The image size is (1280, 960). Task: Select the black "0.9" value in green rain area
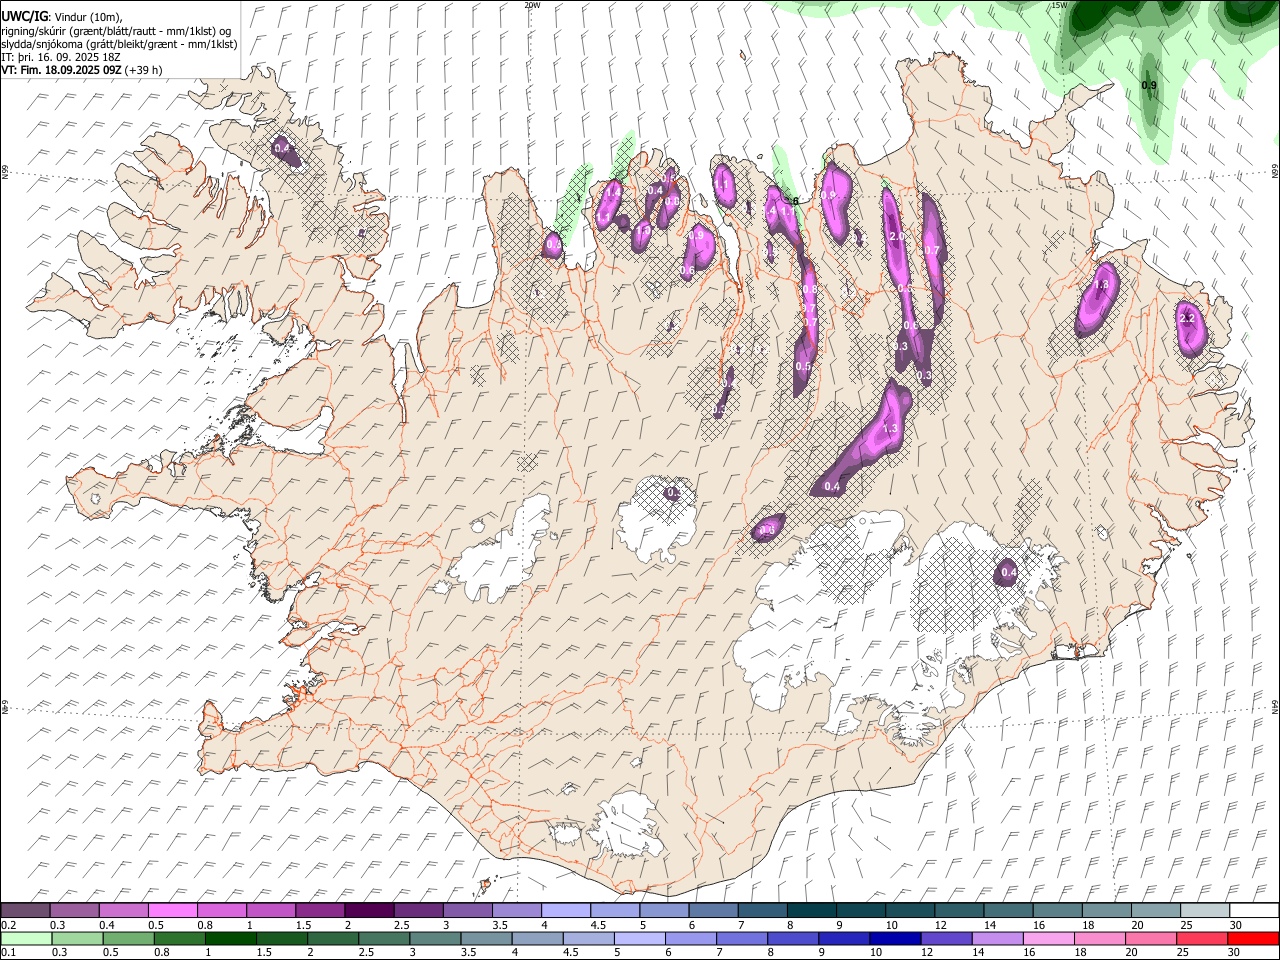1149,86
